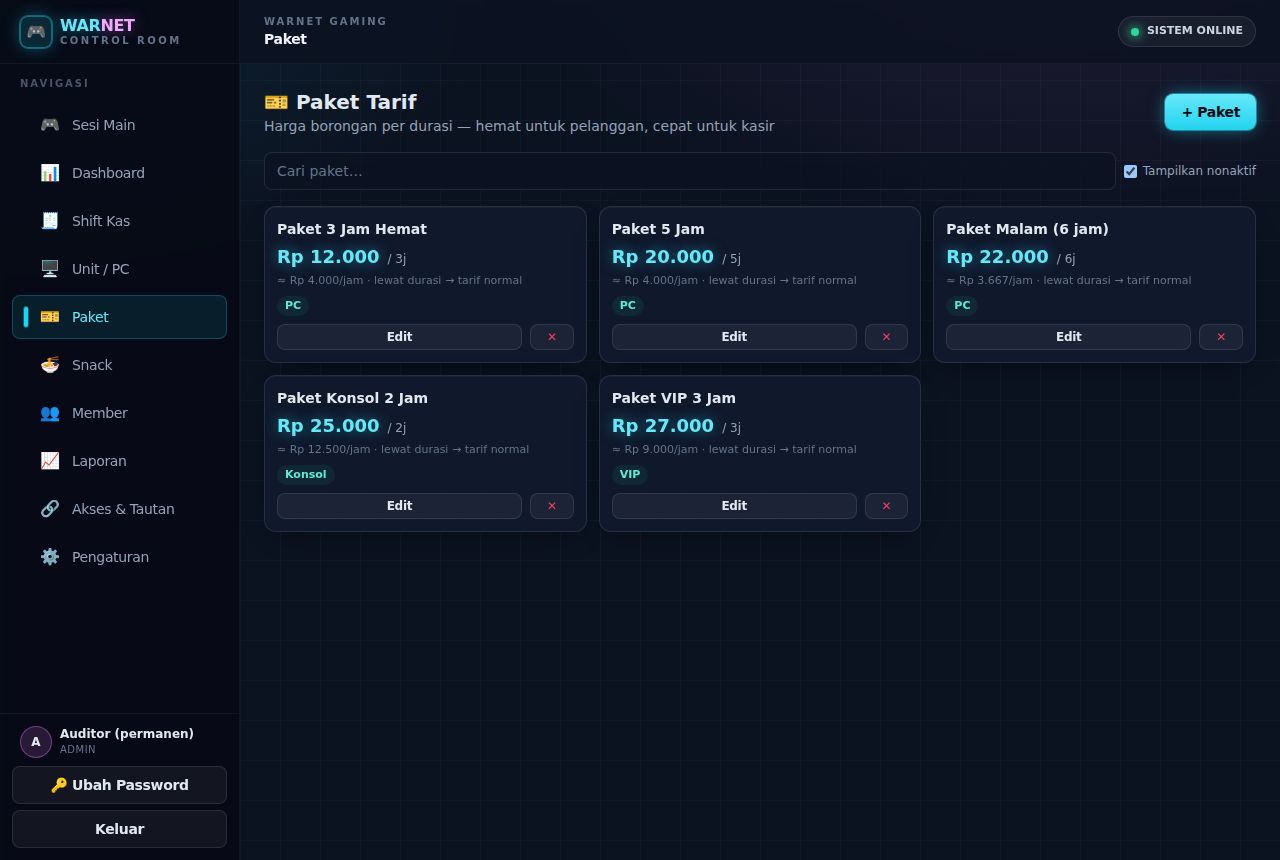Select the Shift Kas receipt icon
The image size is (1280, 860).
click(x=50, y=221)
